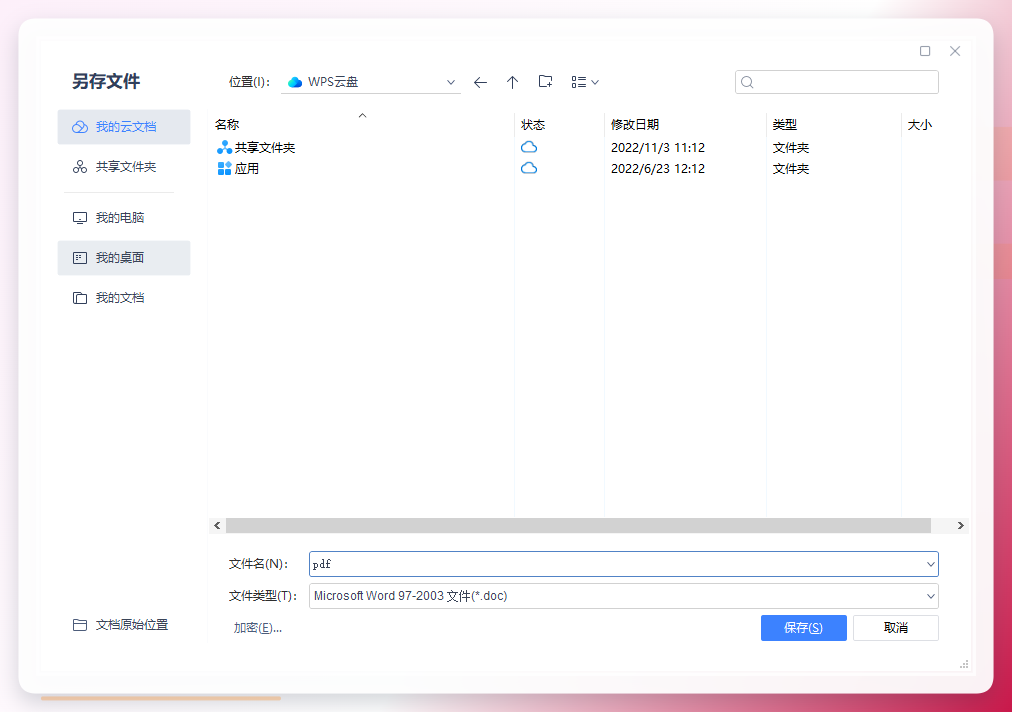Click the 我的文档 documents icon
Screen dimensions: 1012x712
click(80, 298)
